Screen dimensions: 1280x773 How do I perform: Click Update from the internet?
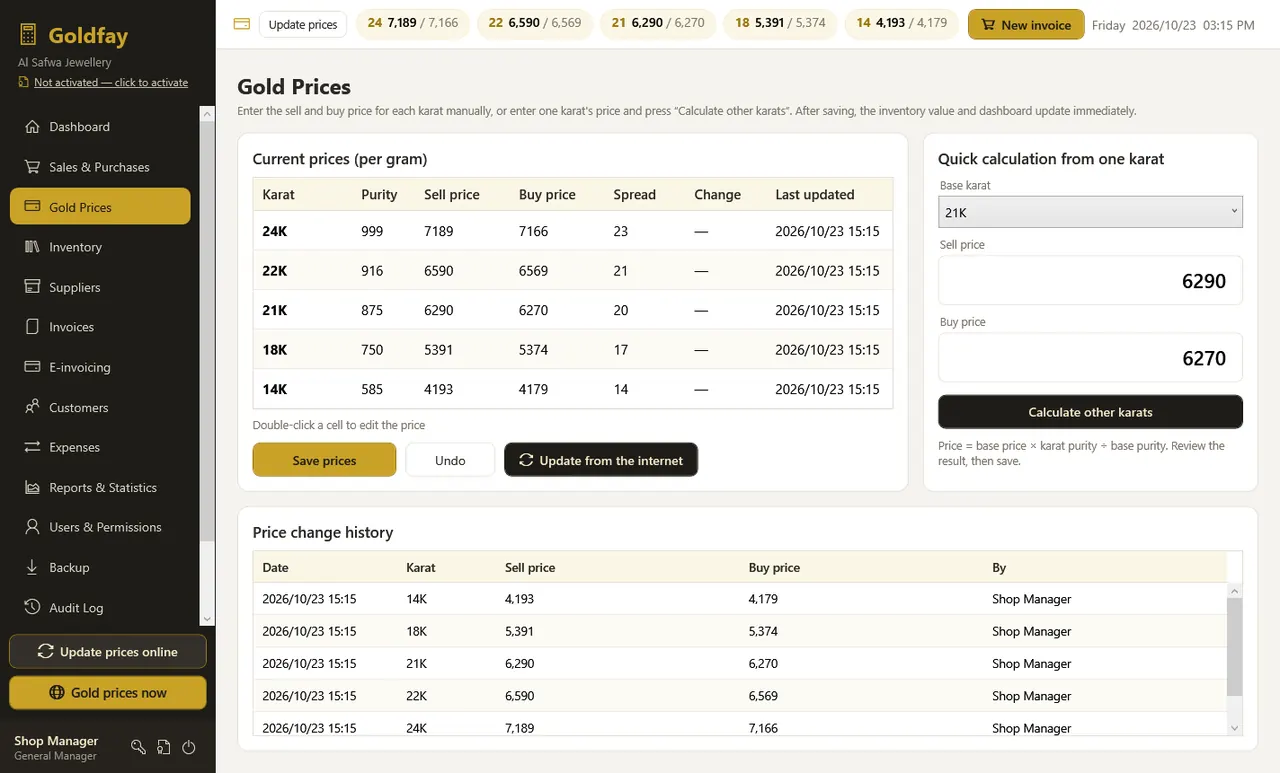point(601,460)
